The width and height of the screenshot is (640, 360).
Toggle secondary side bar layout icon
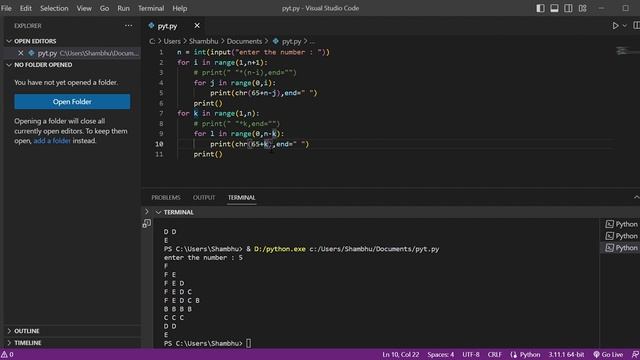(x=568, y=8)
